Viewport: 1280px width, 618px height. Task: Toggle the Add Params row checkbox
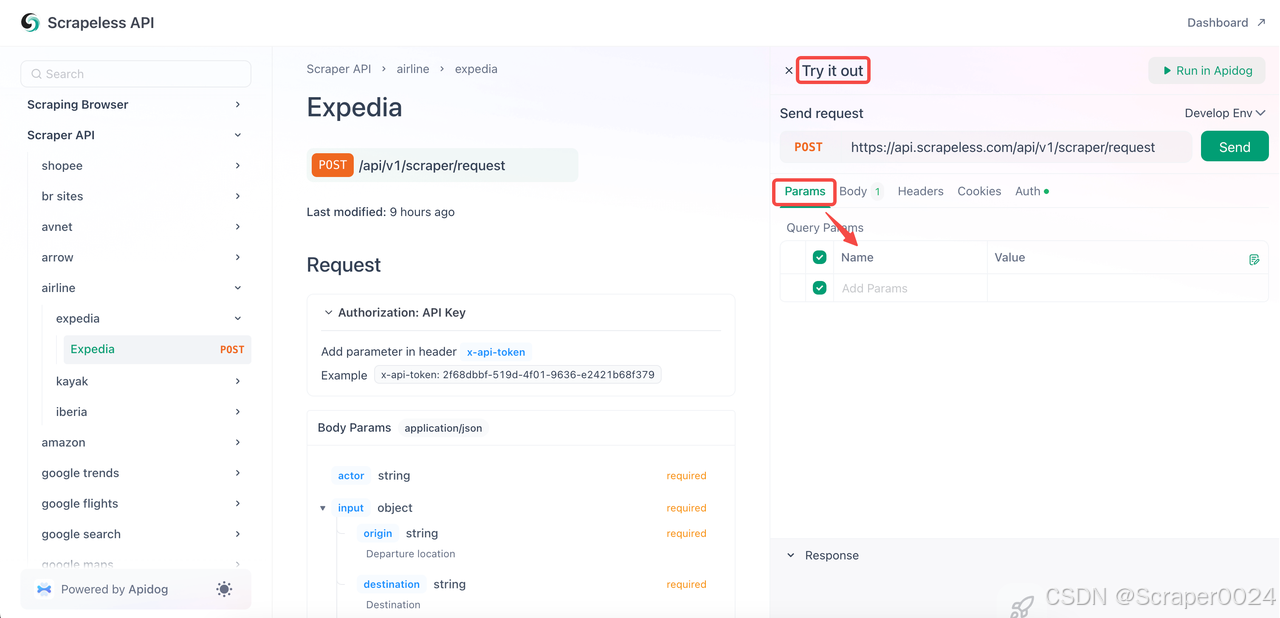pyautogui.click(x=820, y=288)
